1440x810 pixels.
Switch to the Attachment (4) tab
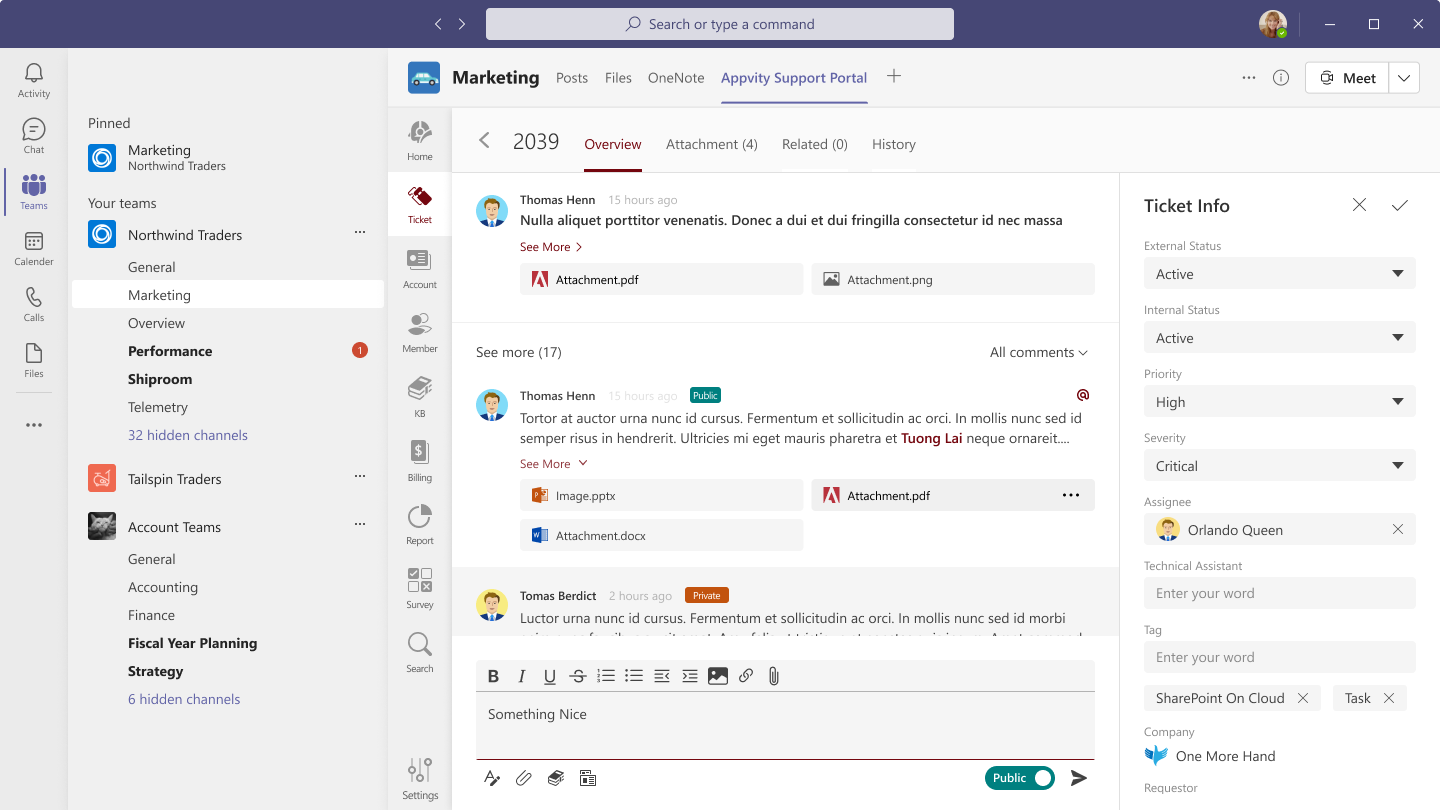[x=711, y=144]
